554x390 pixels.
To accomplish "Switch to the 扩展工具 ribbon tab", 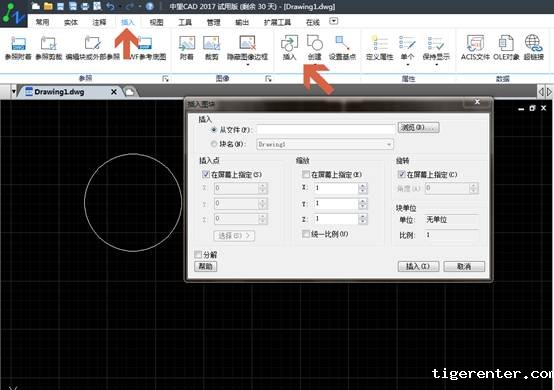I will [x=277, y=22].
